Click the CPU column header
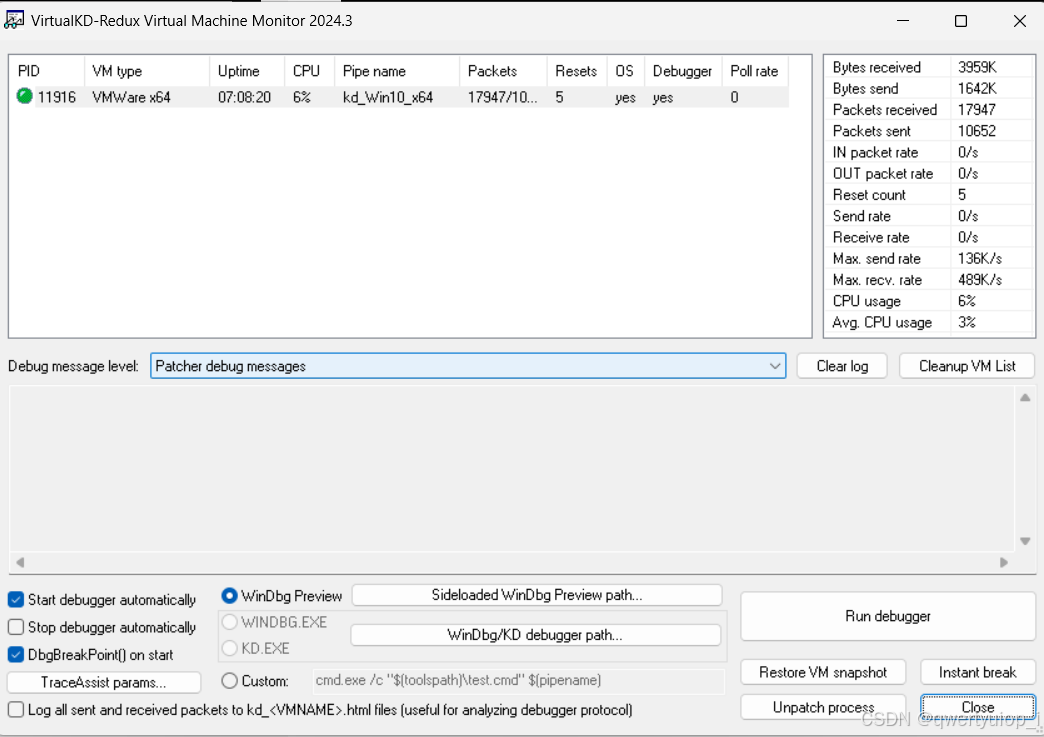 [x=310, y=71]
